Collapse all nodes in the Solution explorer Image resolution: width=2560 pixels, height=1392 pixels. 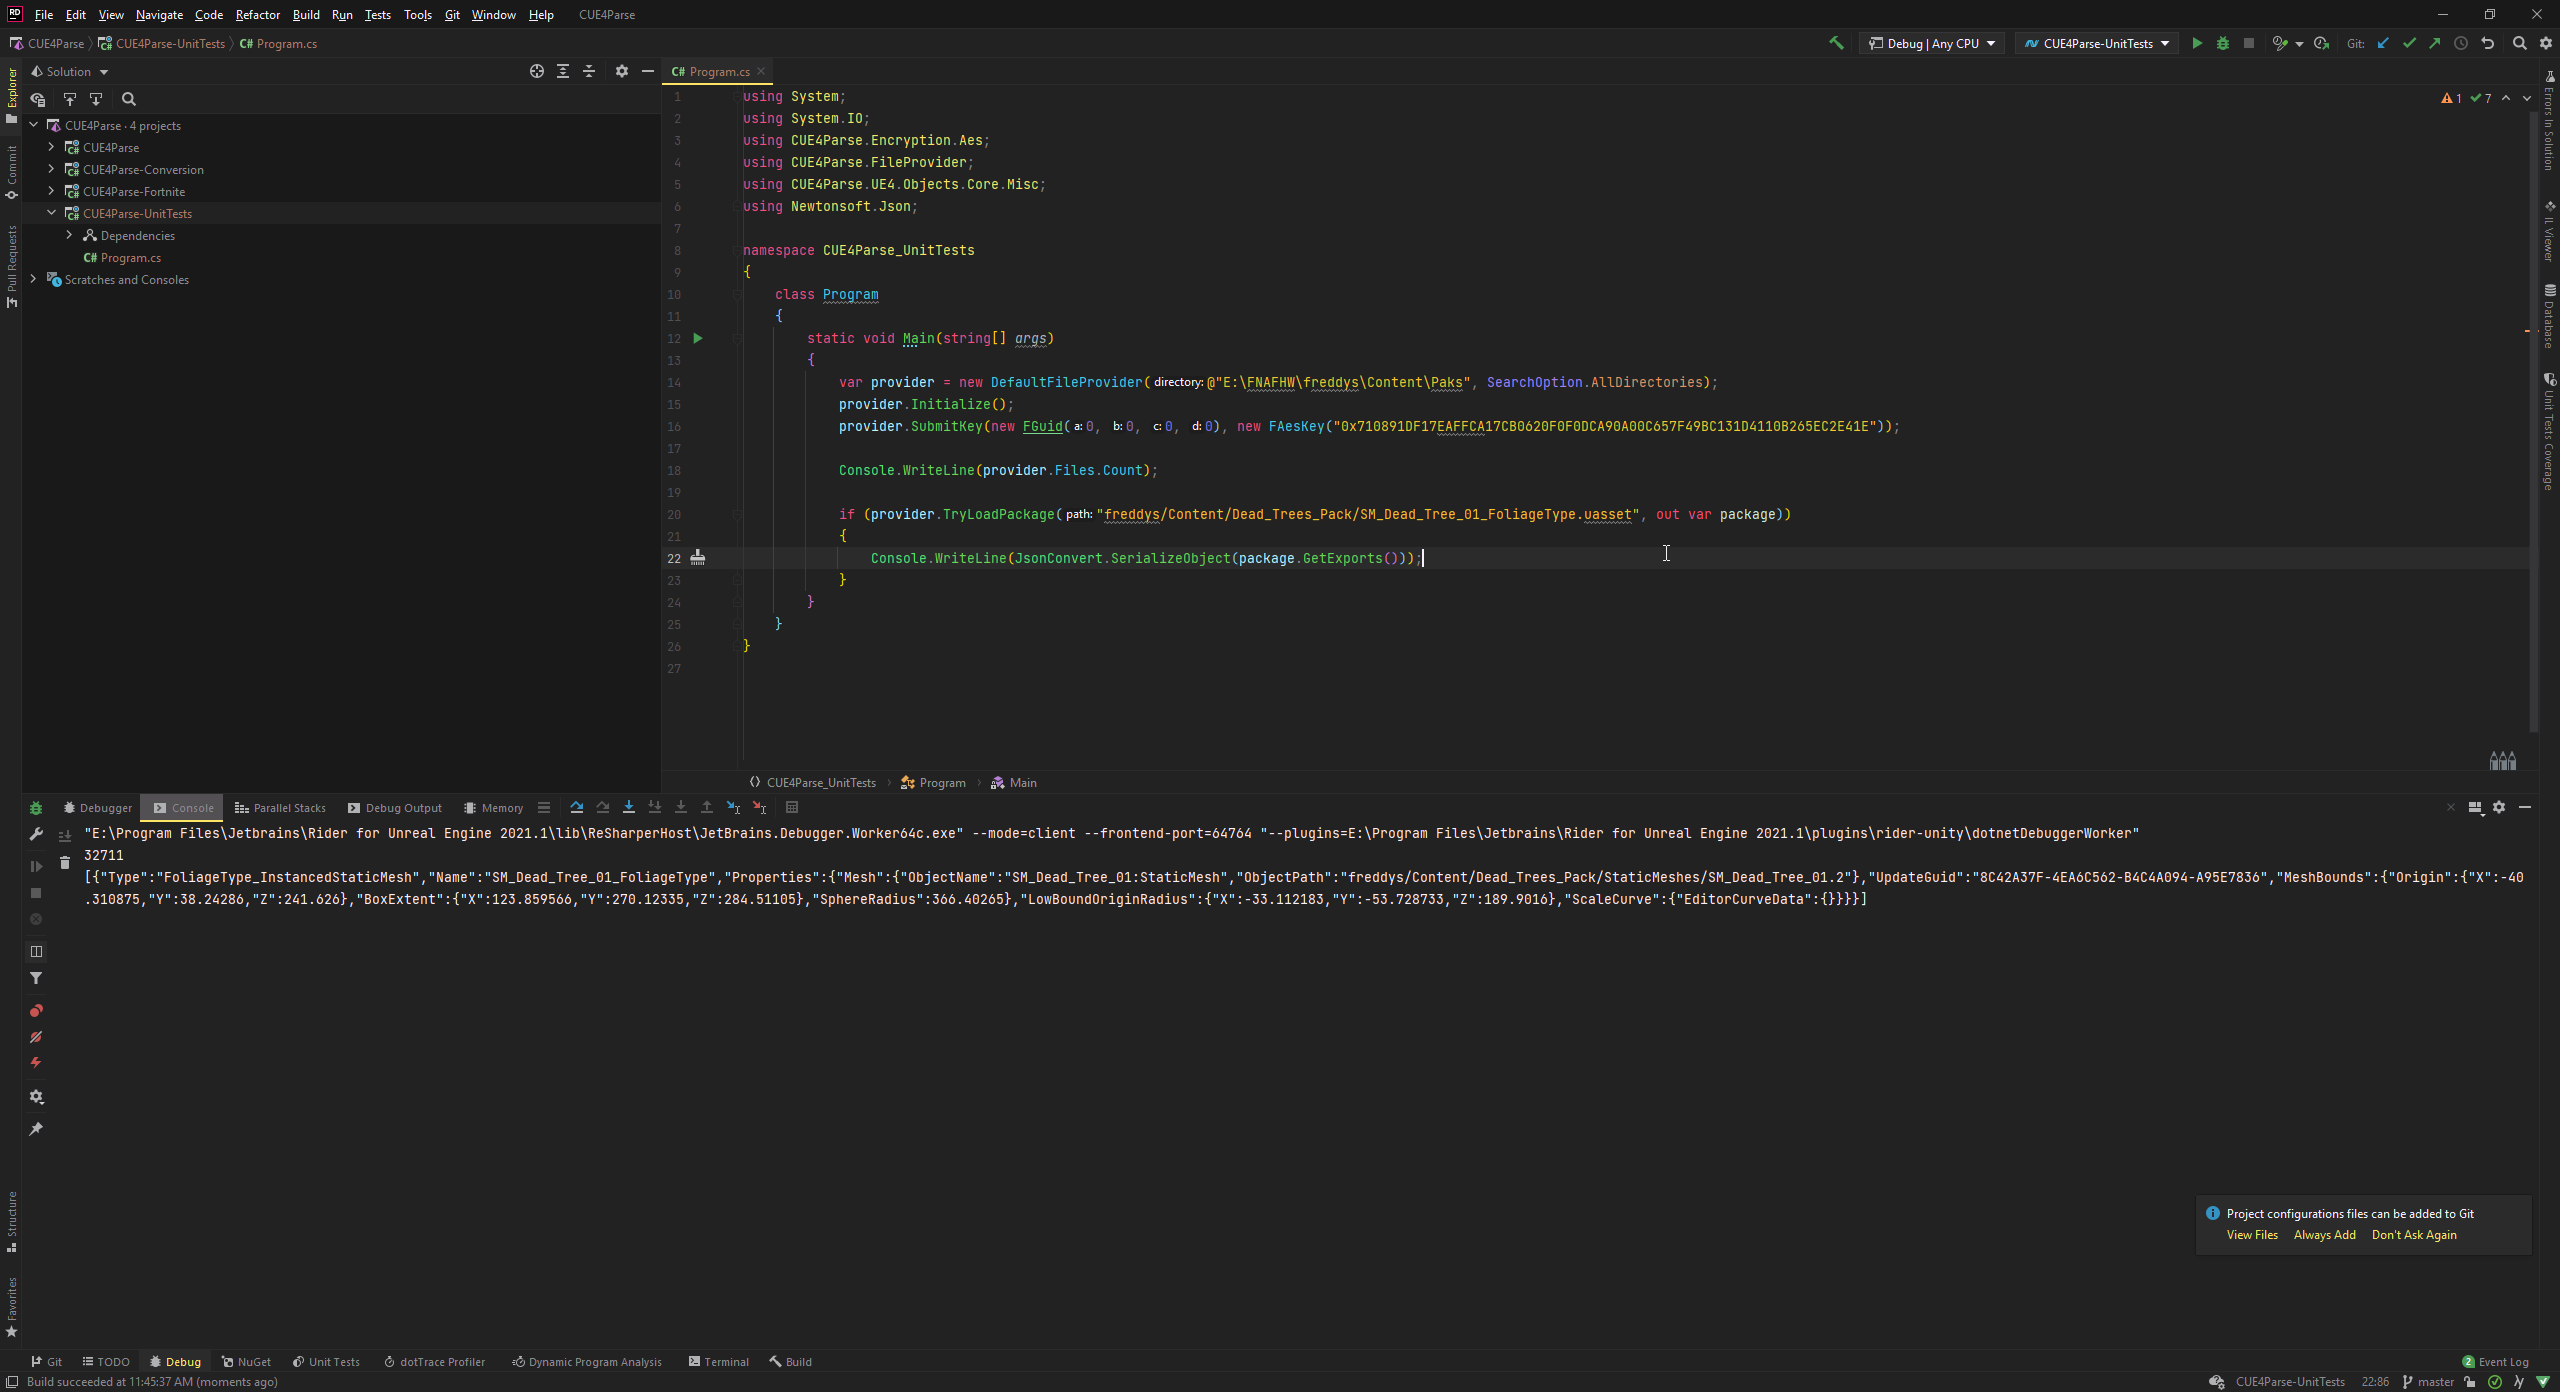pyautogui.click(x=589, y=71)
